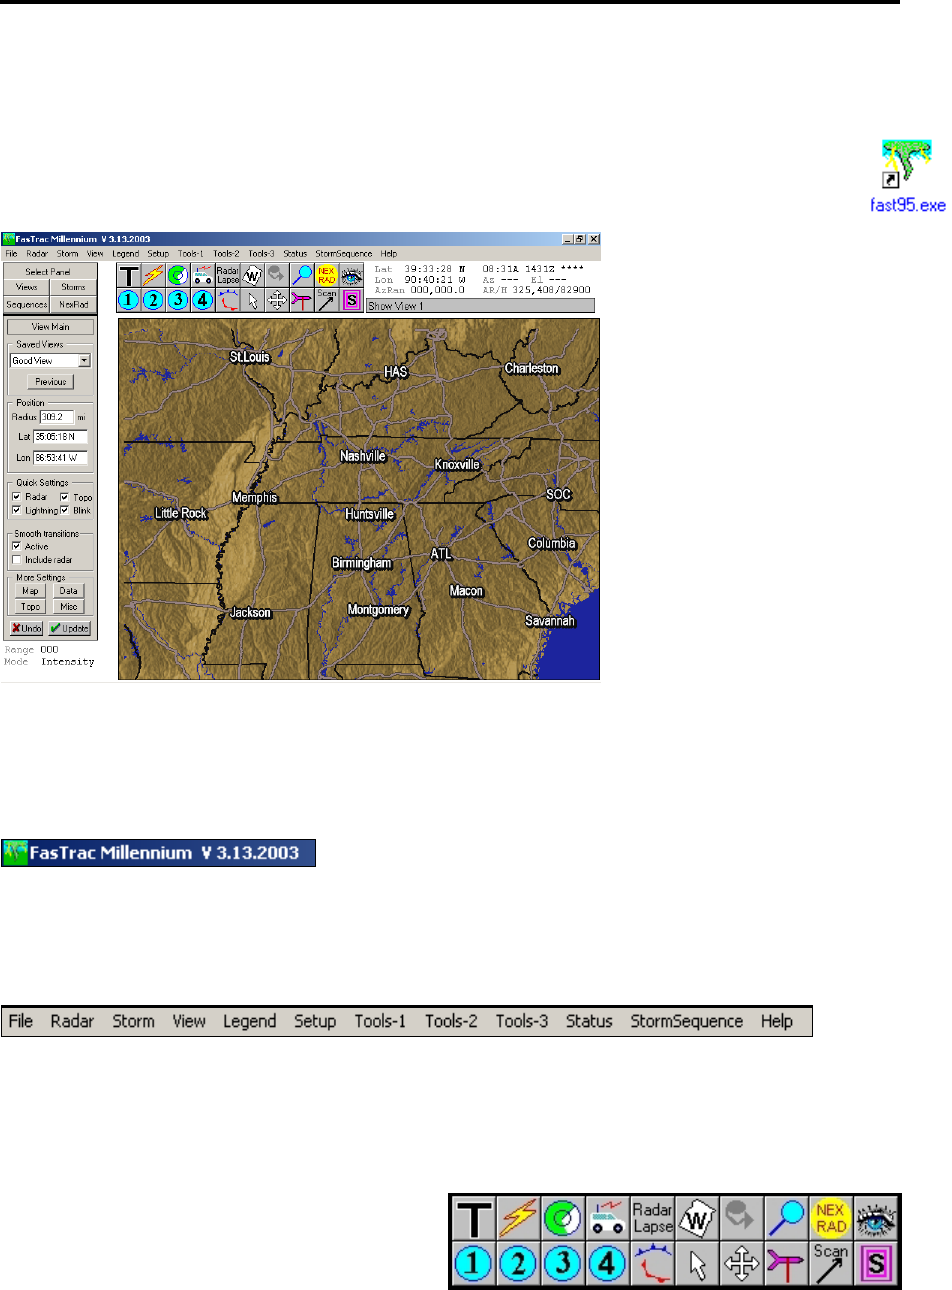
Task: Click the green radar sweep icon in the enlarged toolbar image
Action: point(563,1219)
